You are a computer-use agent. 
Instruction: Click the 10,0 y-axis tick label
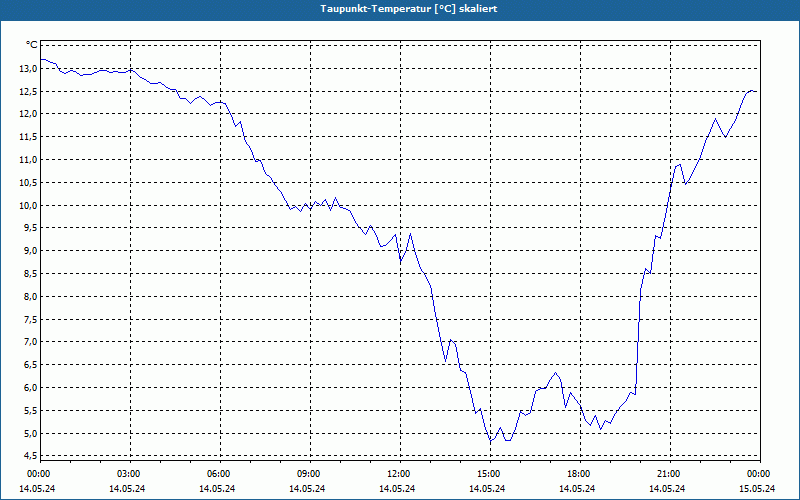[x=29, y=206]
